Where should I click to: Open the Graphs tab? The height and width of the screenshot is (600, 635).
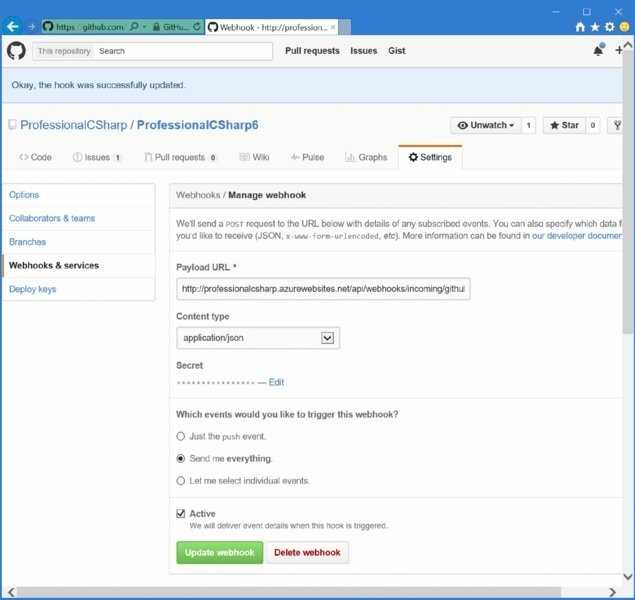(x=366, y=157)
